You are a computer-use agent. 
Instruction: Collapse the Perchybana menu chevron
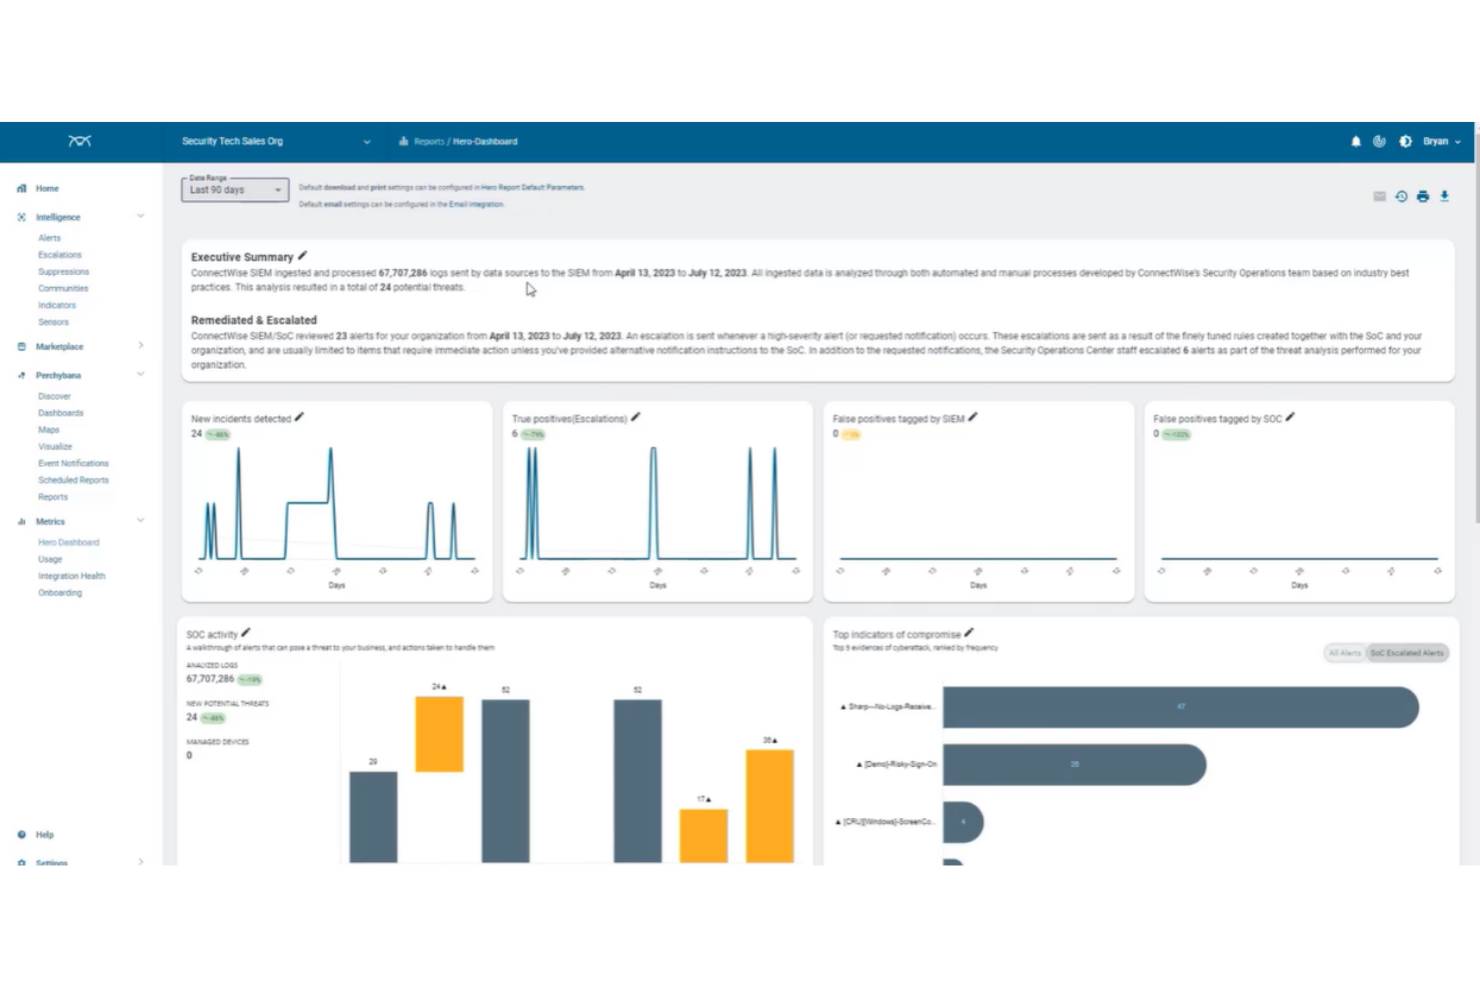point(140,374)
